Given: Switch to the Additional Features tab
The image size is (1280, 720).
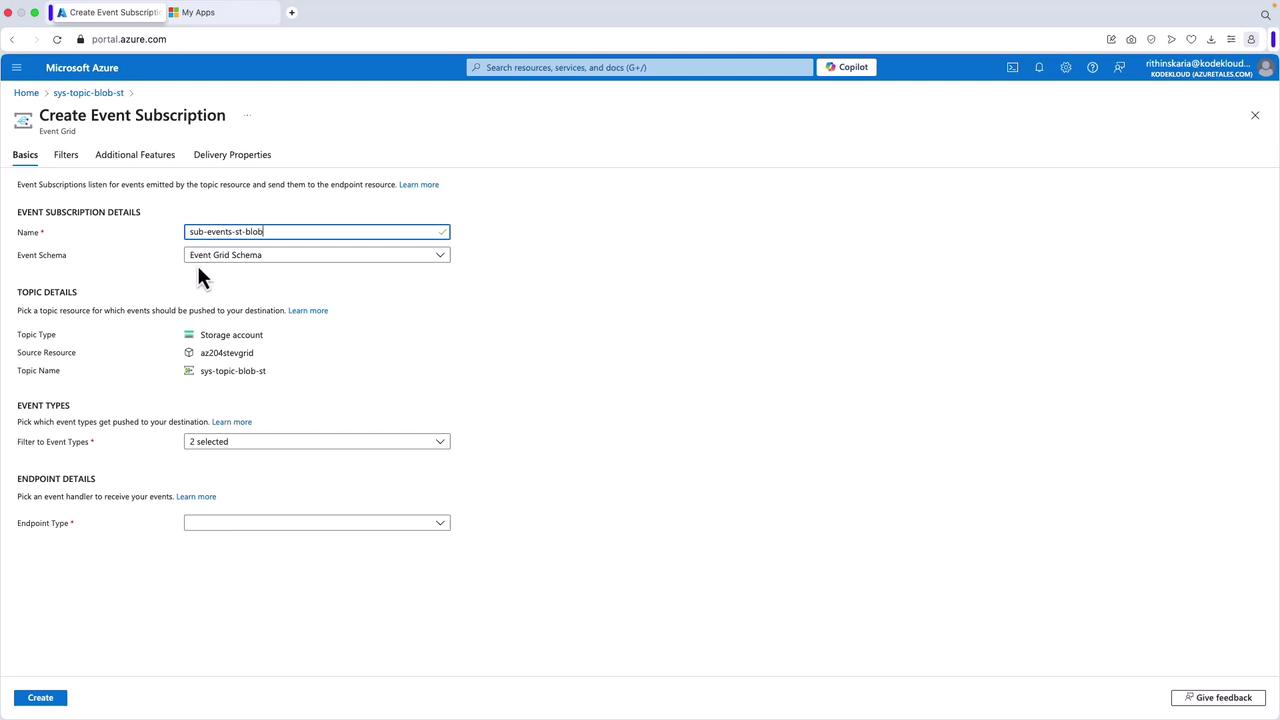Looking at the screenshot, I should (135, 155).
